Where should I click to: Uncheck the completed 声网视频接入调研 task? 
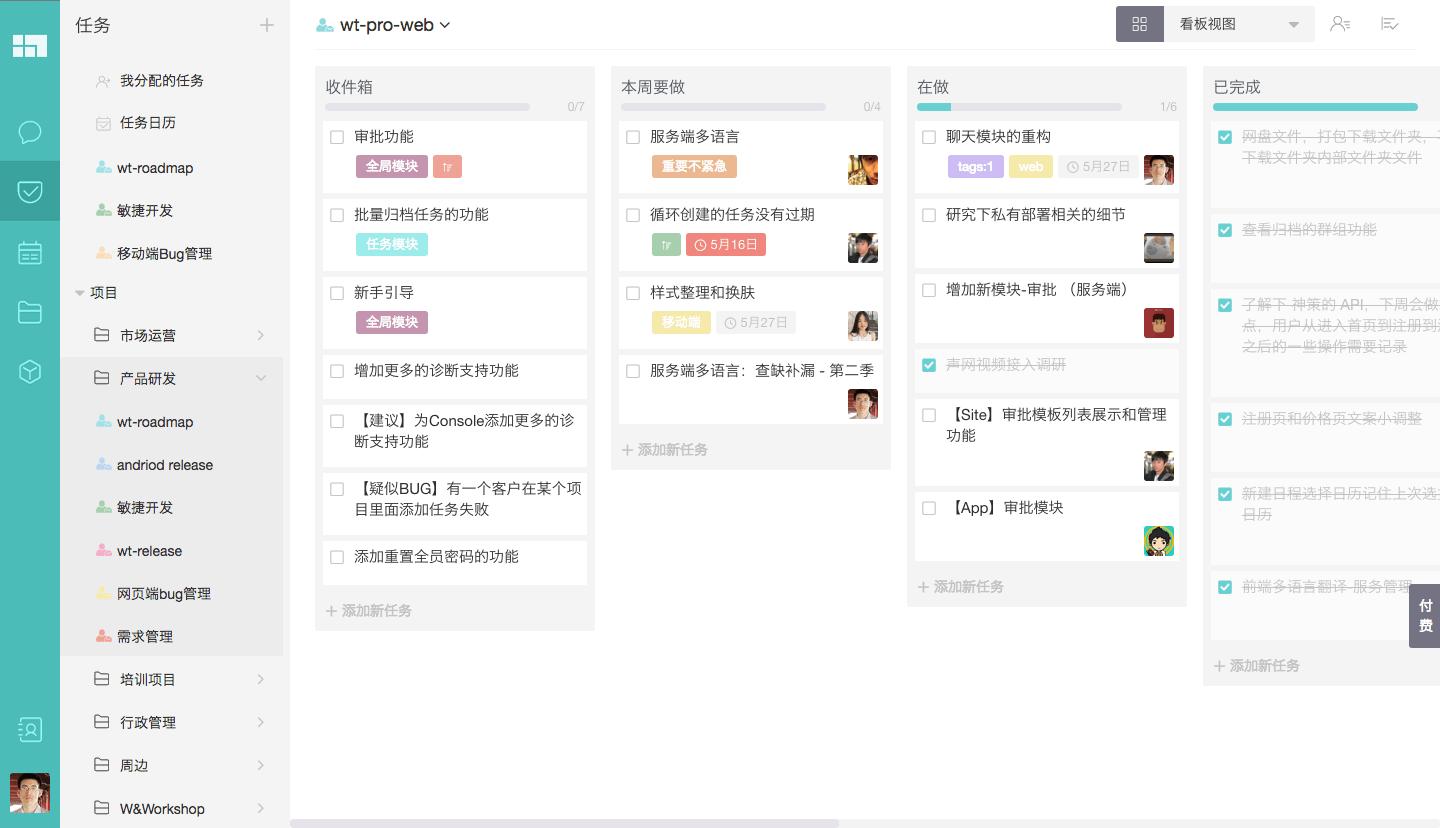929,365
